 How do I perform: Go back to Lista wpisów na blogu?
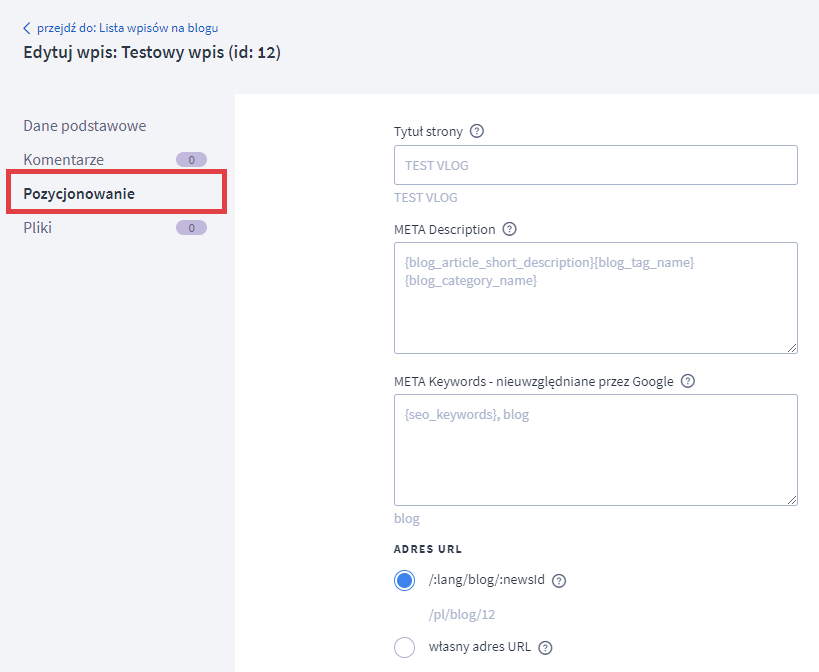pyautogui.click(x=127, y=28)
